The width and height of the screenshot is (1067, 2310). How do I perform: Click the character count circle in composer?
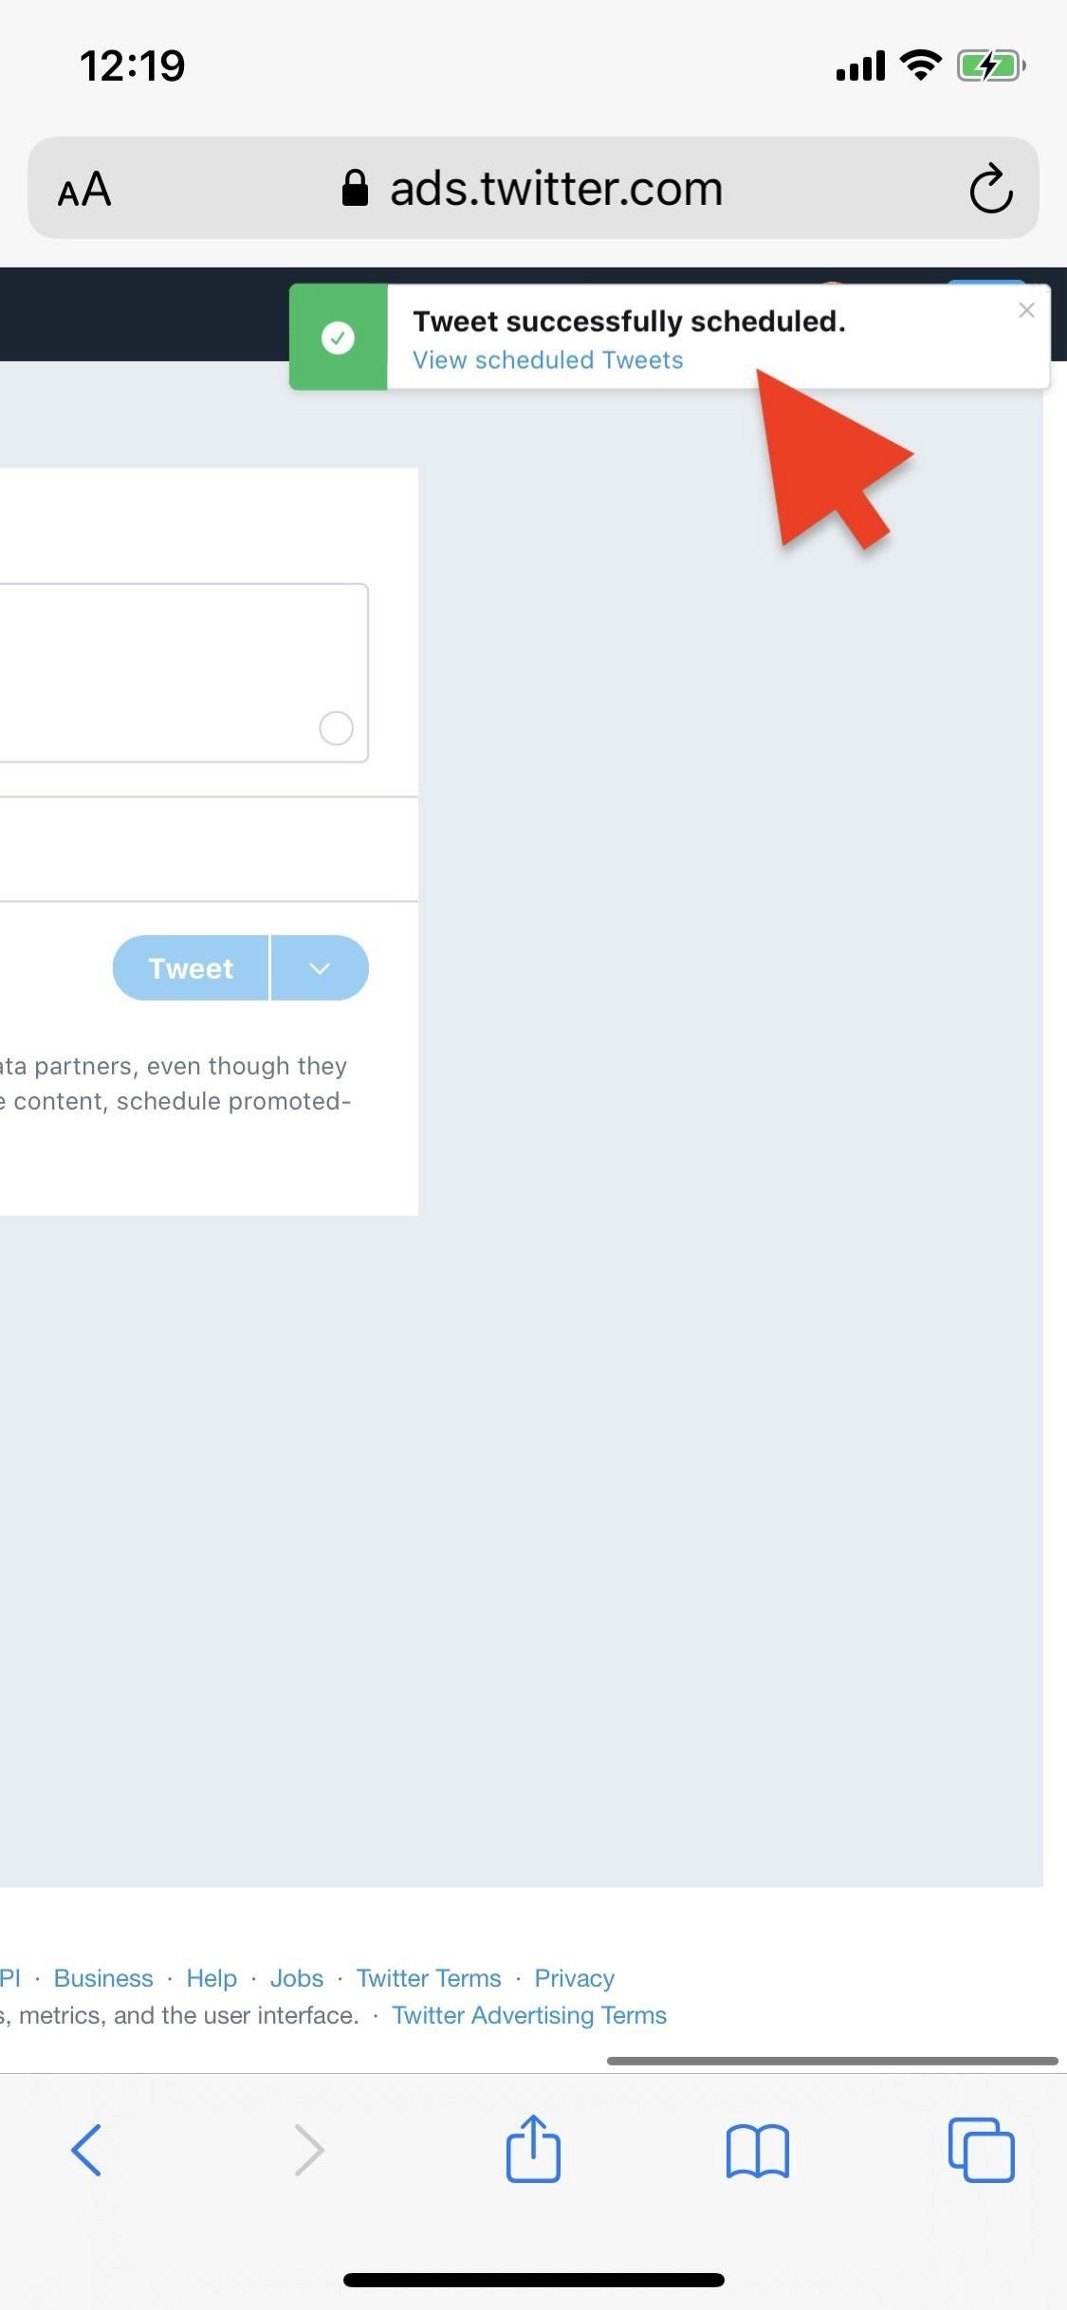point(336,728)
